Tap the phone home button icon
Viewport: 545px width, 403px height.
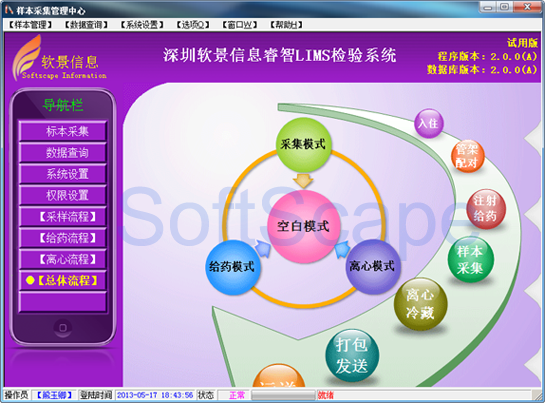63,328
